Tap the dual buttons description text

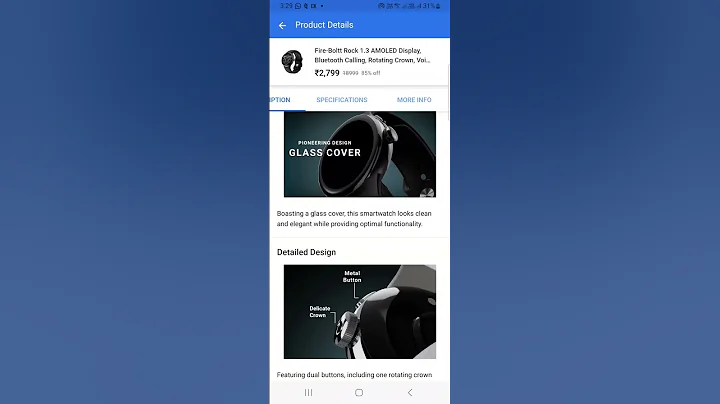354,375
